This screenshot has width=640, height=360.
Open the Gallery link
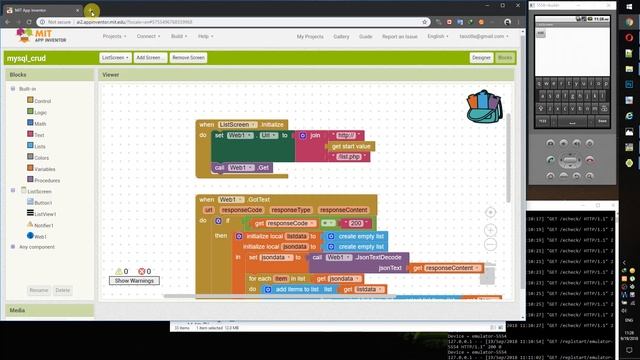coord(341,37)
